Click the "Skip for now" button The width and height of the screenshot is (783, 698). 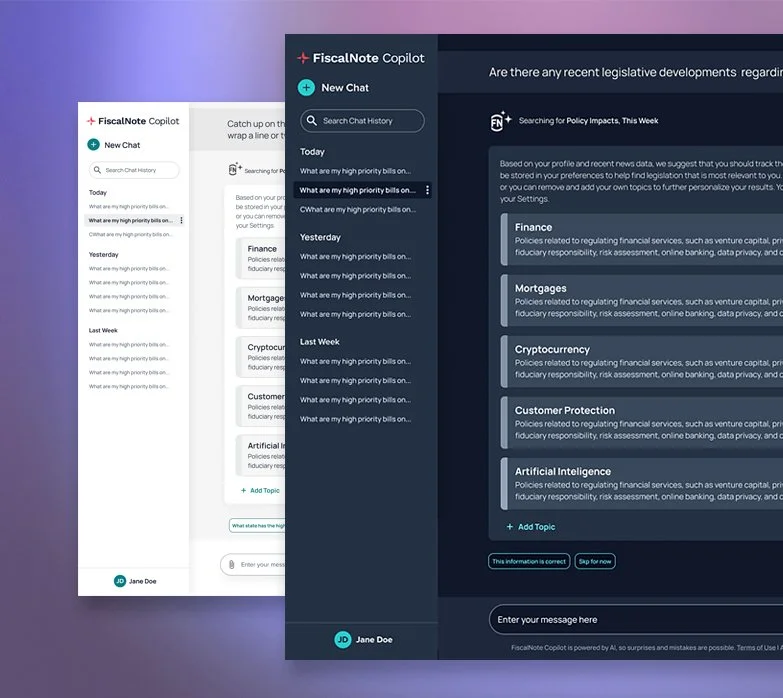595,561
